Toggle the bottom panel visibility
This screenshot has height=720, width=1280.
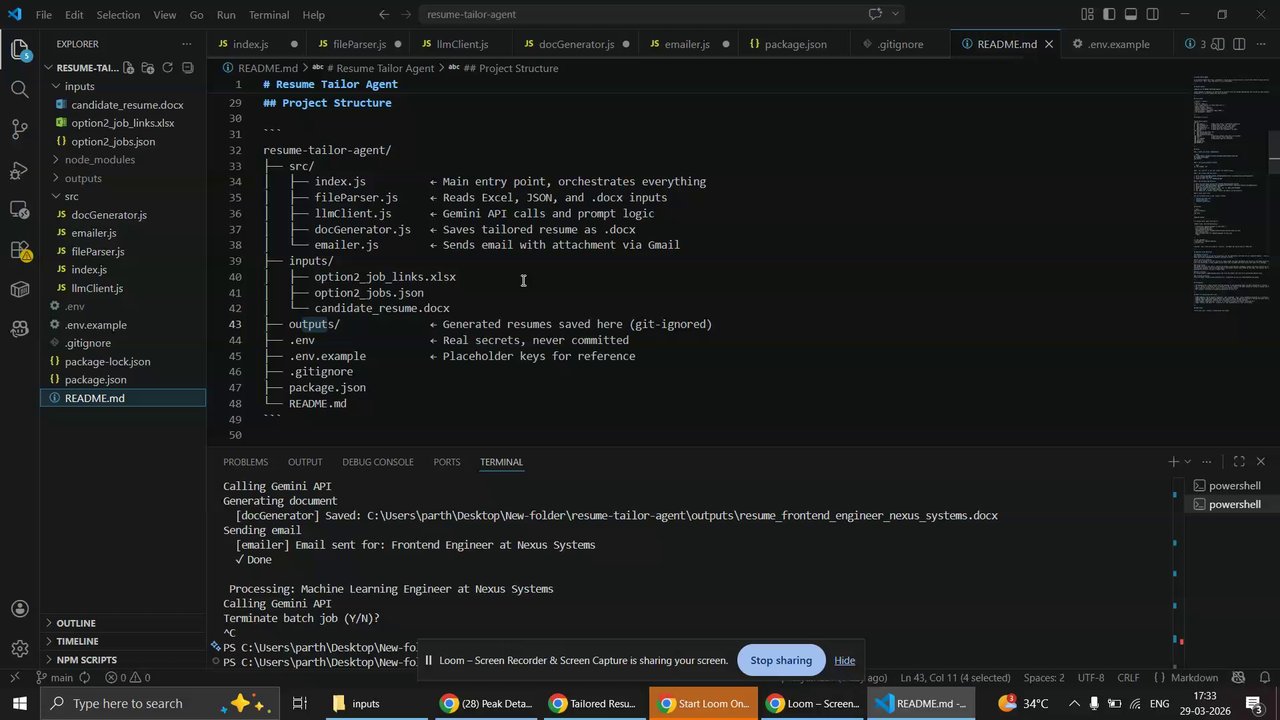point(1131,14)
